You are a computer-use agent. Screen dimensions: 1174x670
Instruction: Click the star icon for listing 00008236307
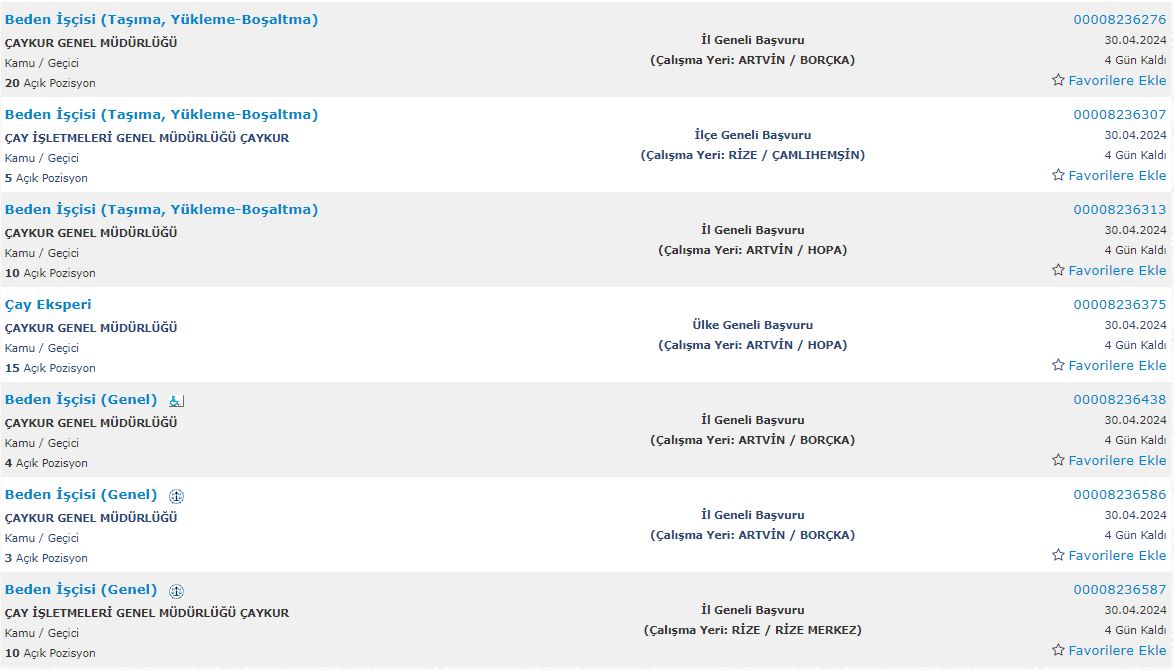coord(1058,175)
